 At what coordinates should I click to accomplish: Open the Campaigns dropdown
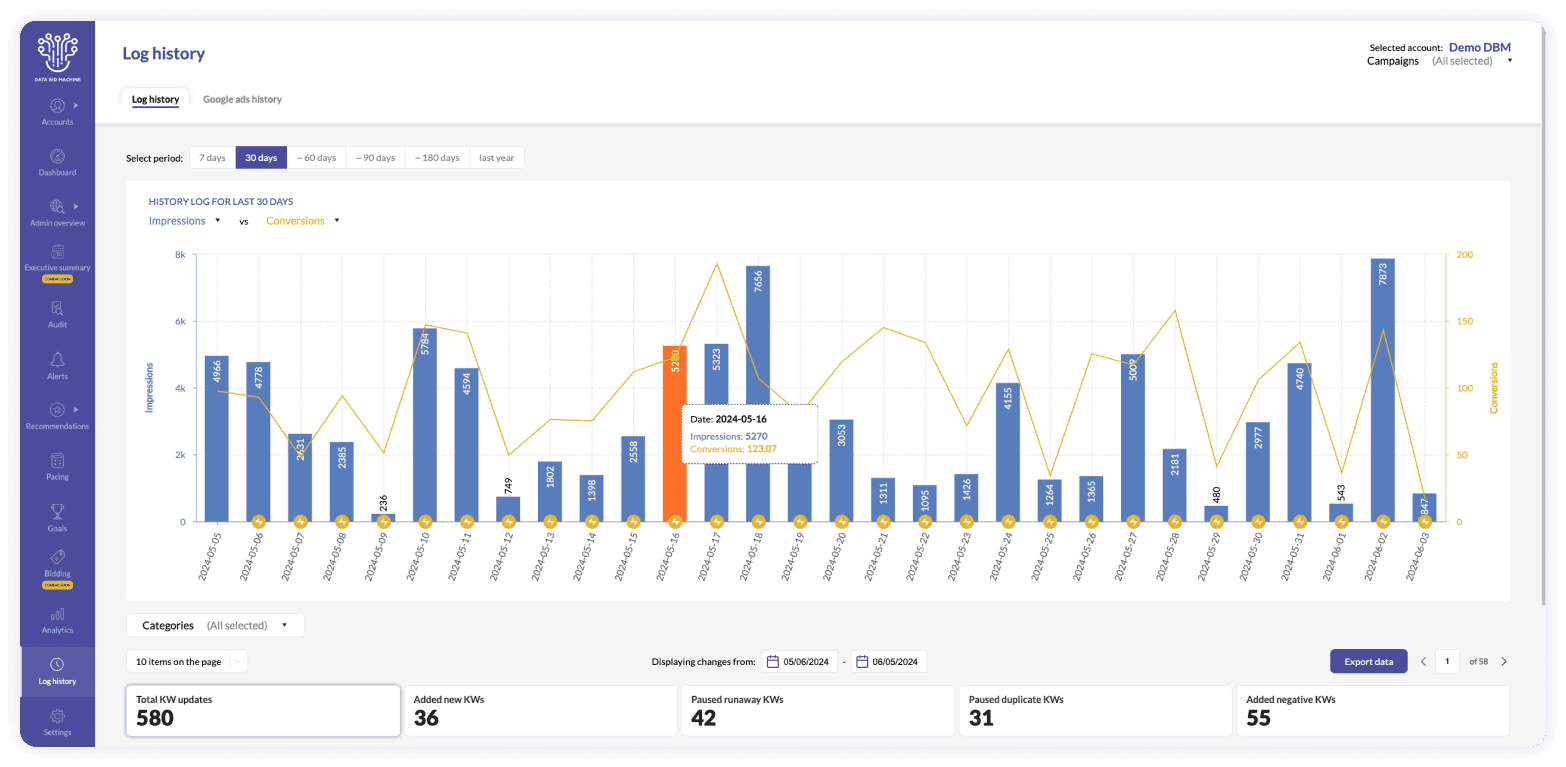point(1469,61)
